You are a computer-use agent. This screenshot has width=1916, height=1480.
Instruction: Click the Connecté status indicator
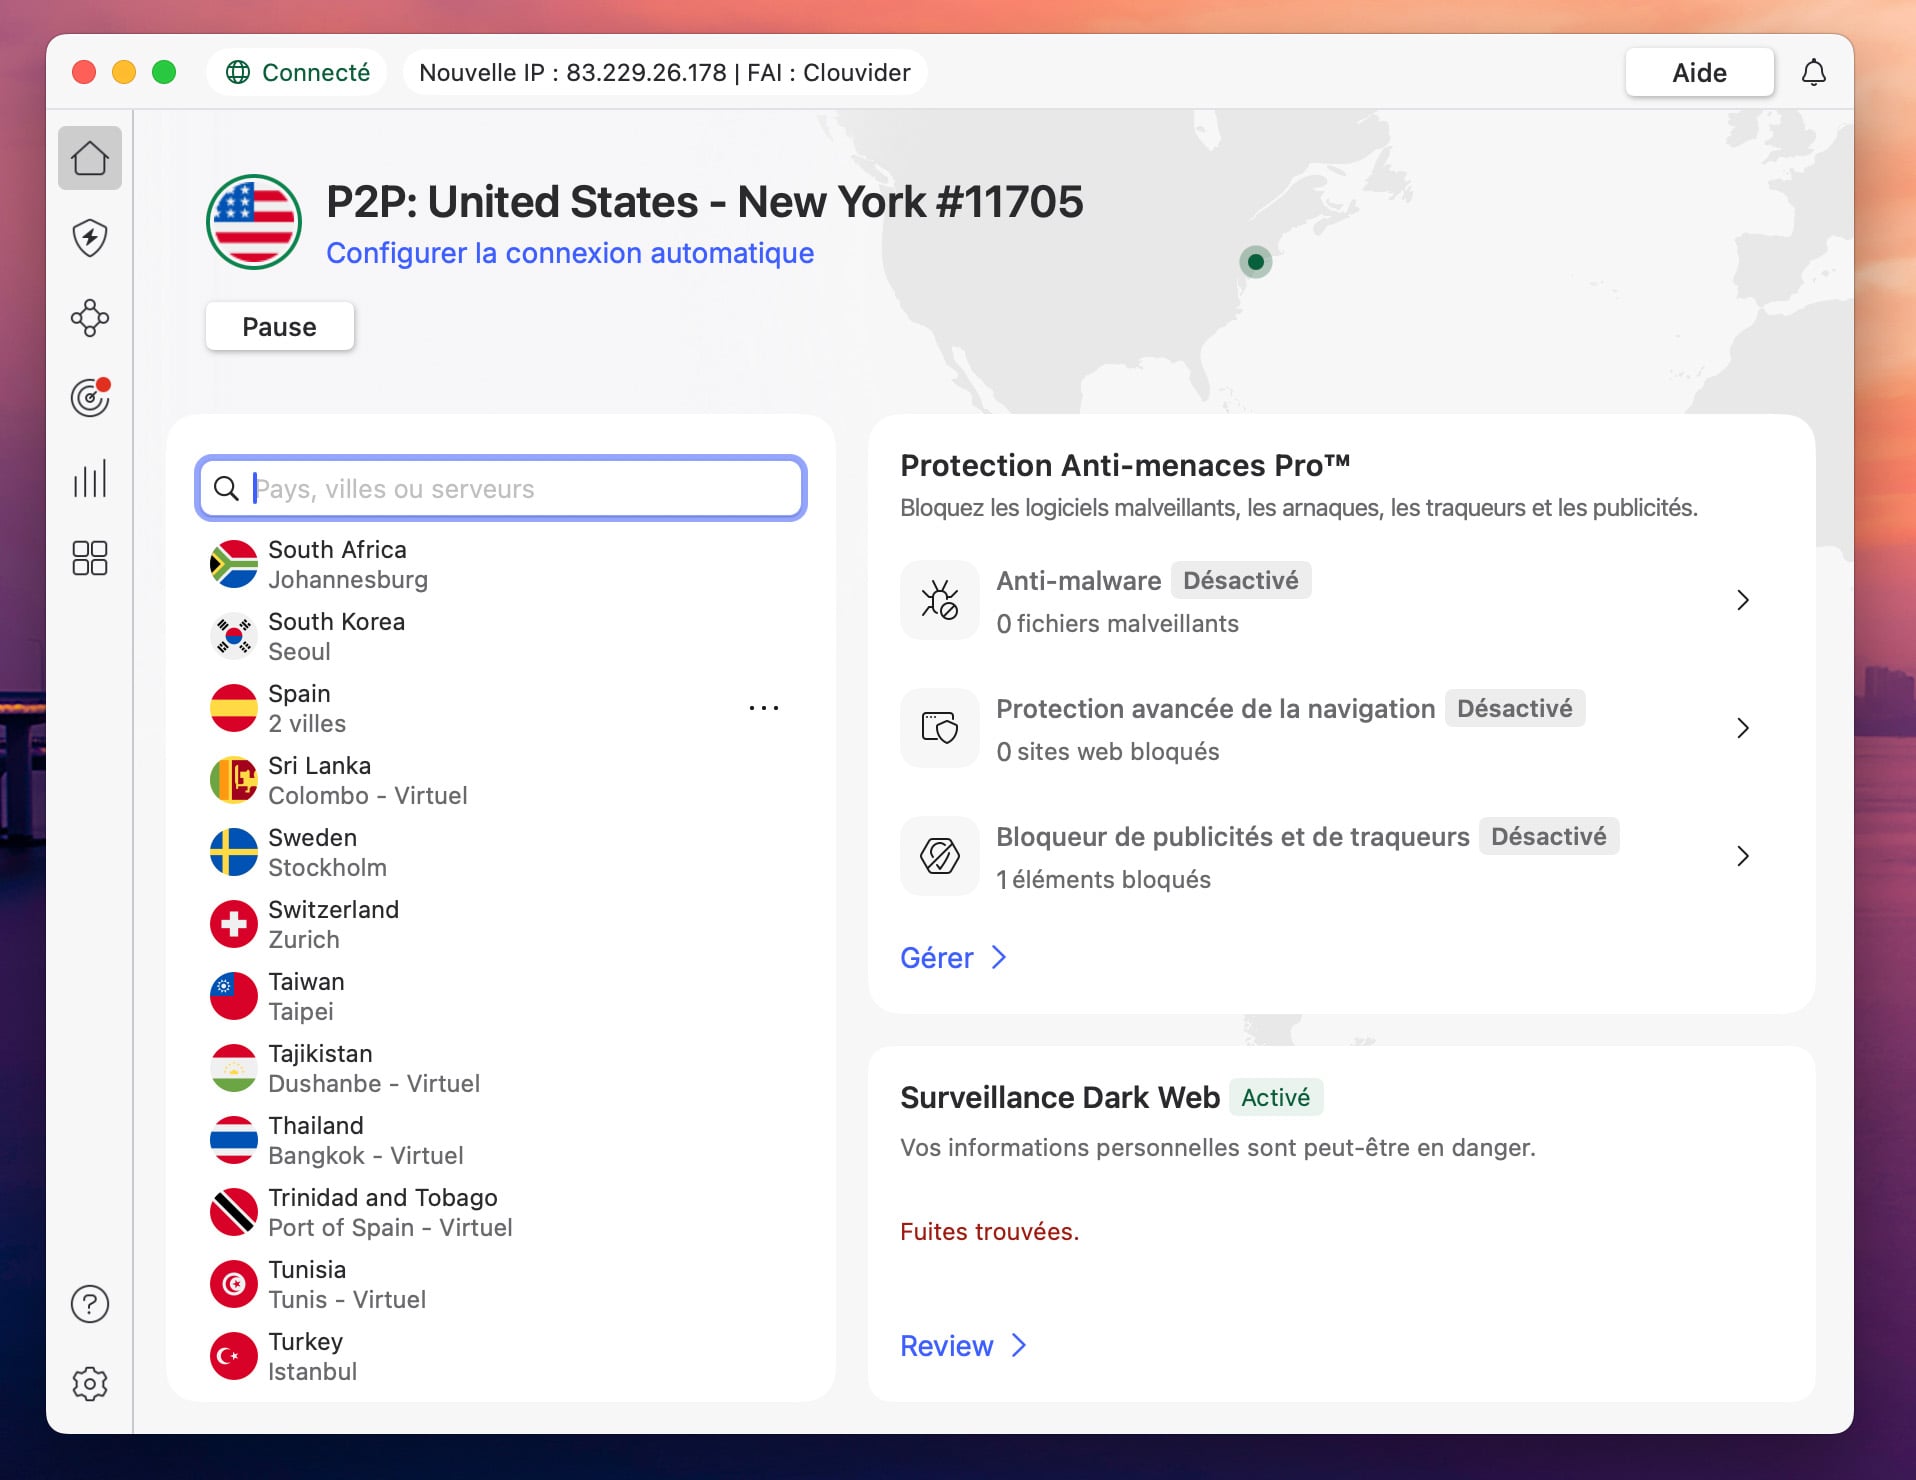pos(296,72)
